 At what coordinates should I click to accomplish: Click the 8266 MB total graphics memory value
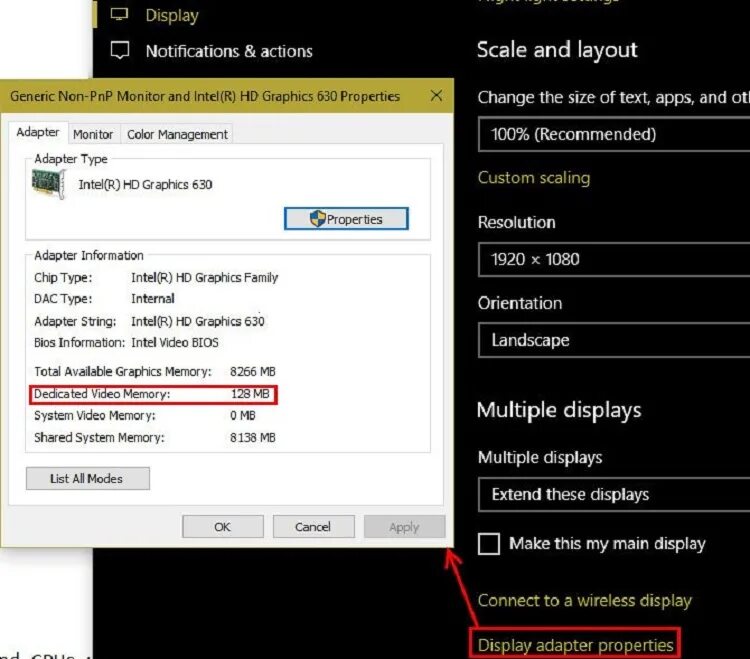tap(253, 372)
